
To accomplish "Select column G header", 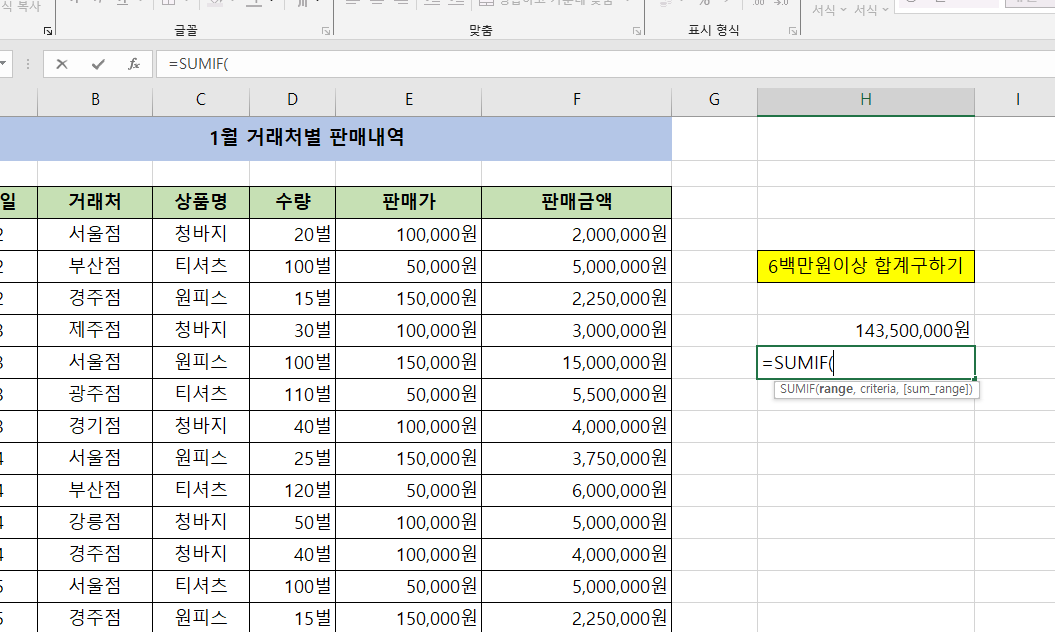I will coord(714,100).
